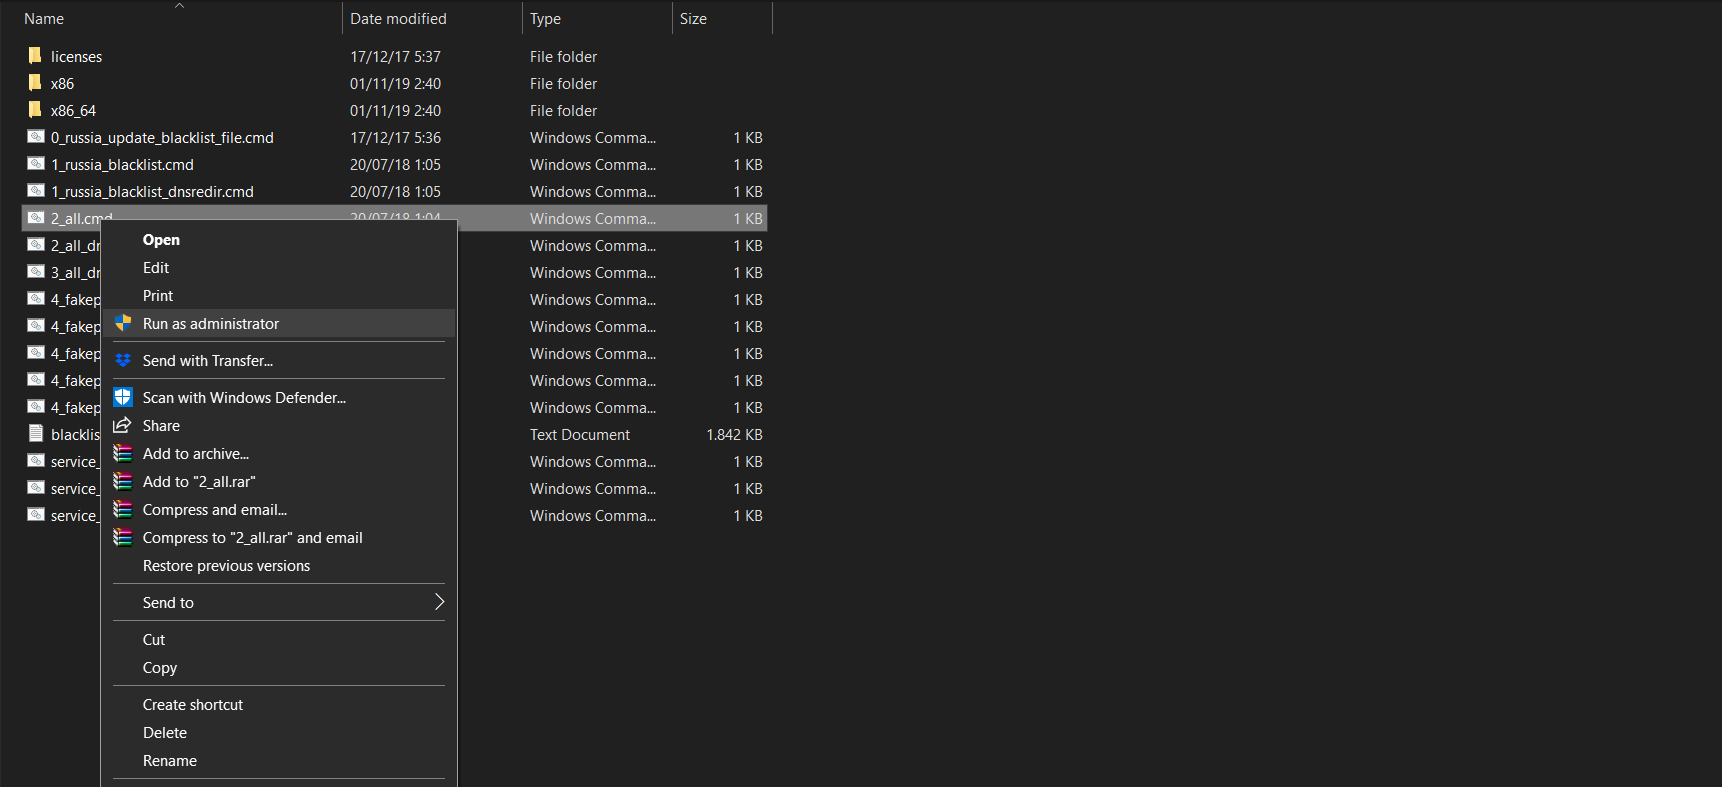Expand the Send to submenu arrow
The image size is (1722, 787).
click(x=438, y=602)
